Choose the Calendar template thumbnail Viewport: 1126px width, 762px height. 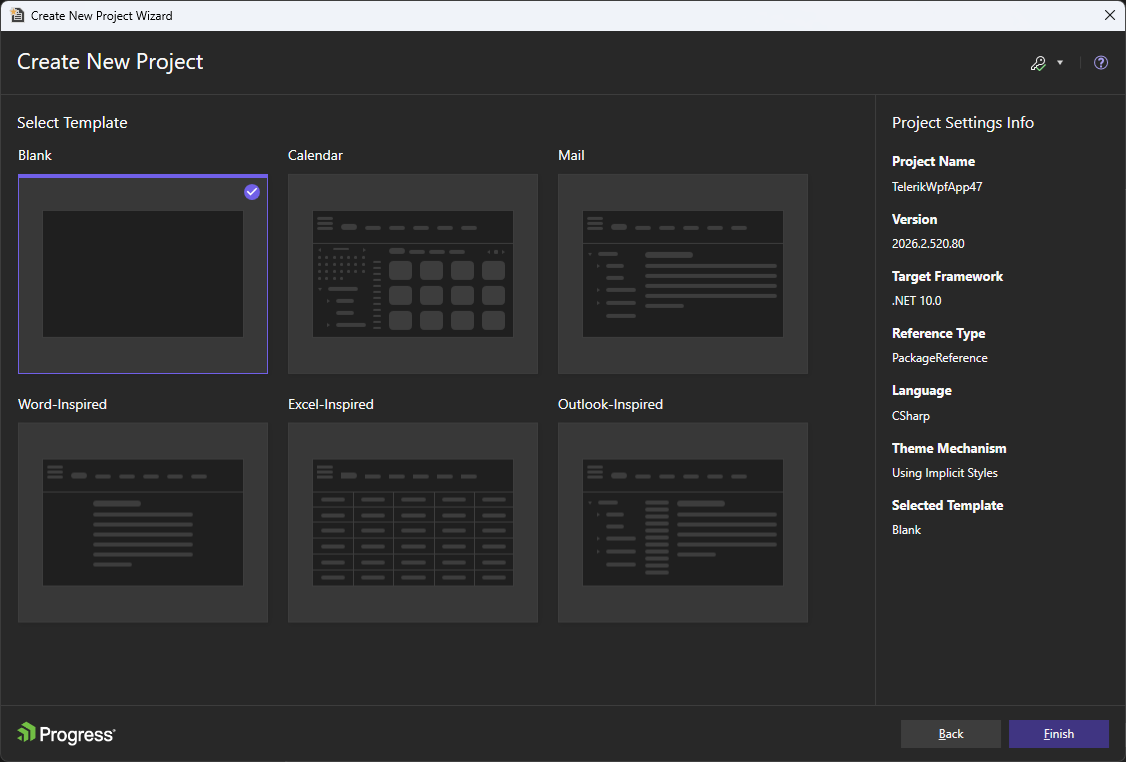(x=413, y=274)
